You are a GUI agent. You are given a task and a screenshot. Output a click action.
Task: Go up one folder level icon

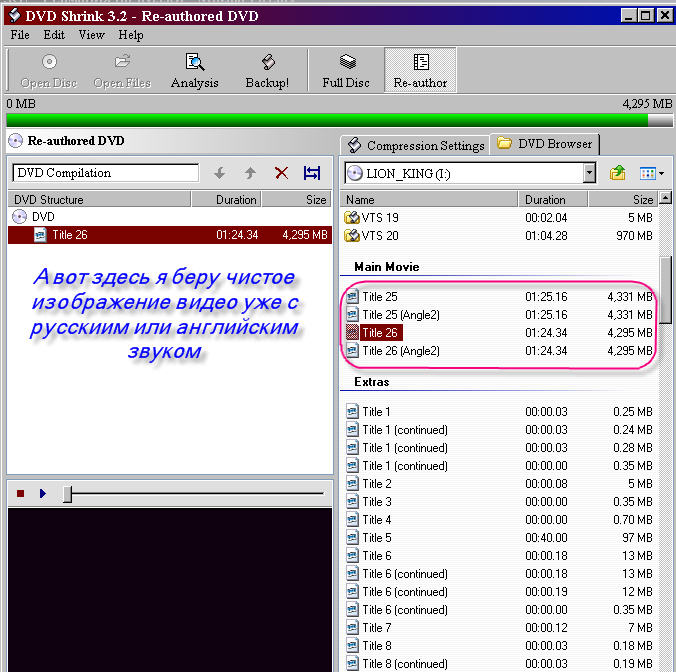pos(617,173)
